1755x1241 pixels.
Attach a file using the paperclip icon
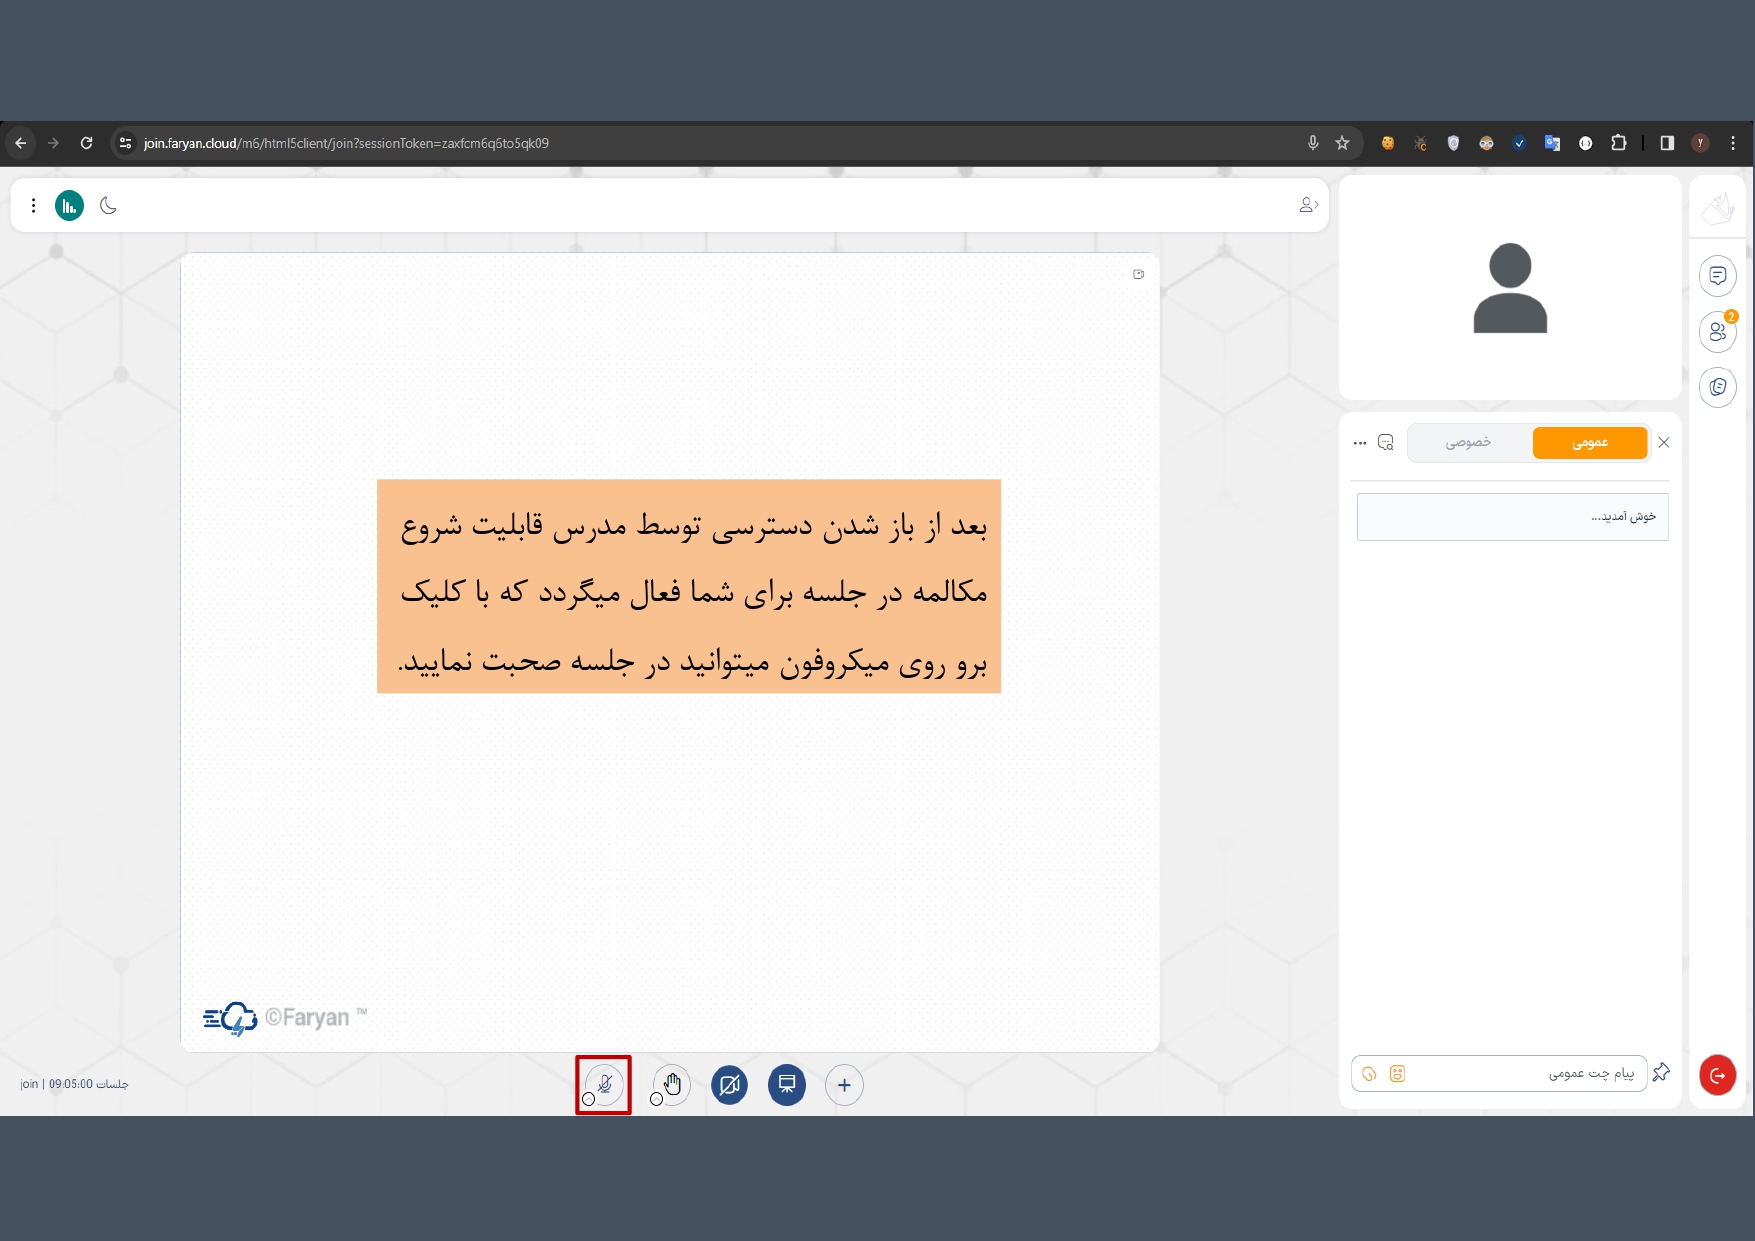1369,1074
